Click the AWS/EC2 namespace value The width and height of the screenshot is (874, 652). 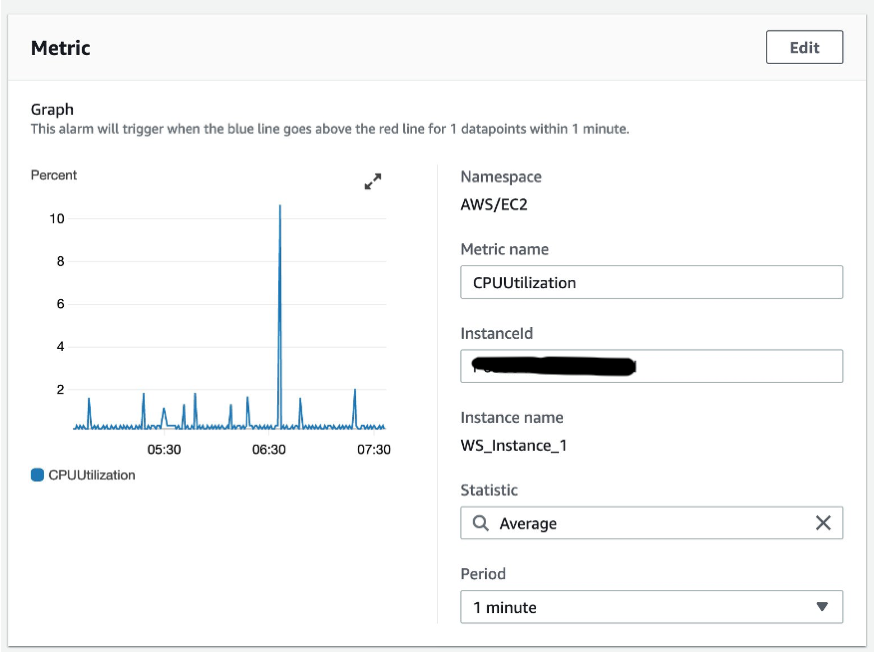point(493,205)
